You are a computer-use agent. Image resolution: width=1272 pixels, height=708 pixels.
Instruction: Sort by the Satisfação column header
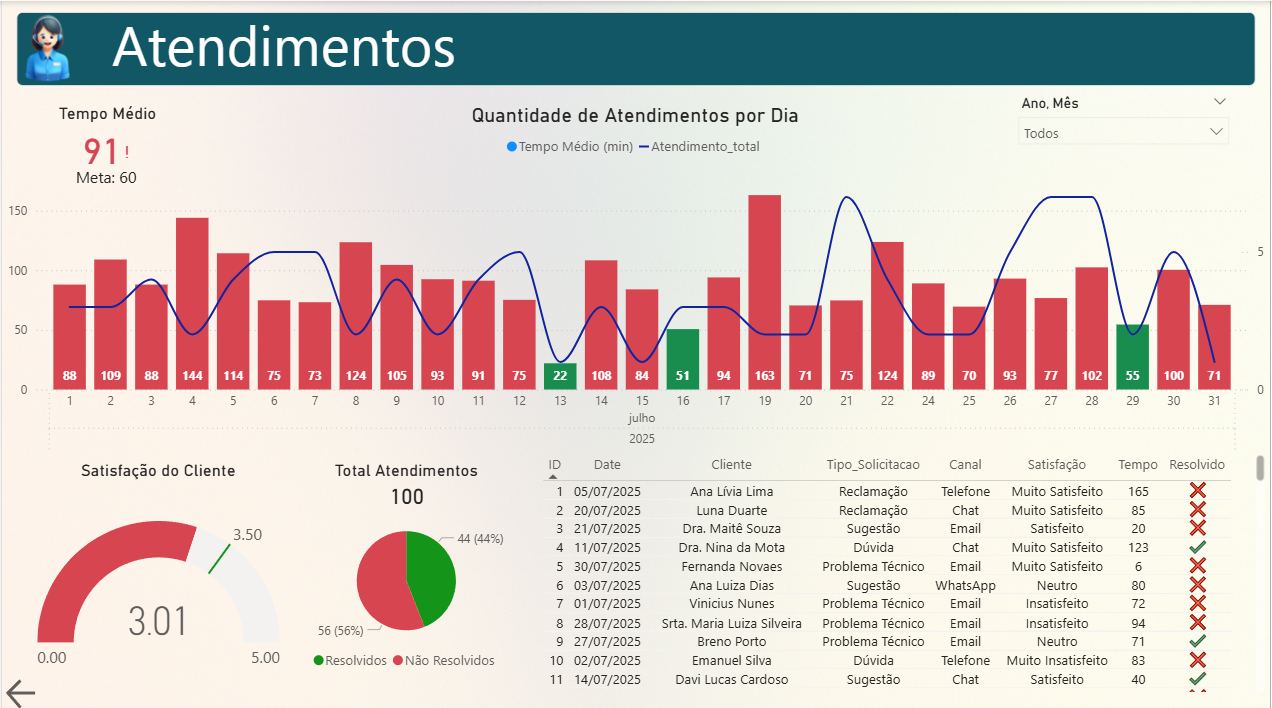[x=1056, y=465]
